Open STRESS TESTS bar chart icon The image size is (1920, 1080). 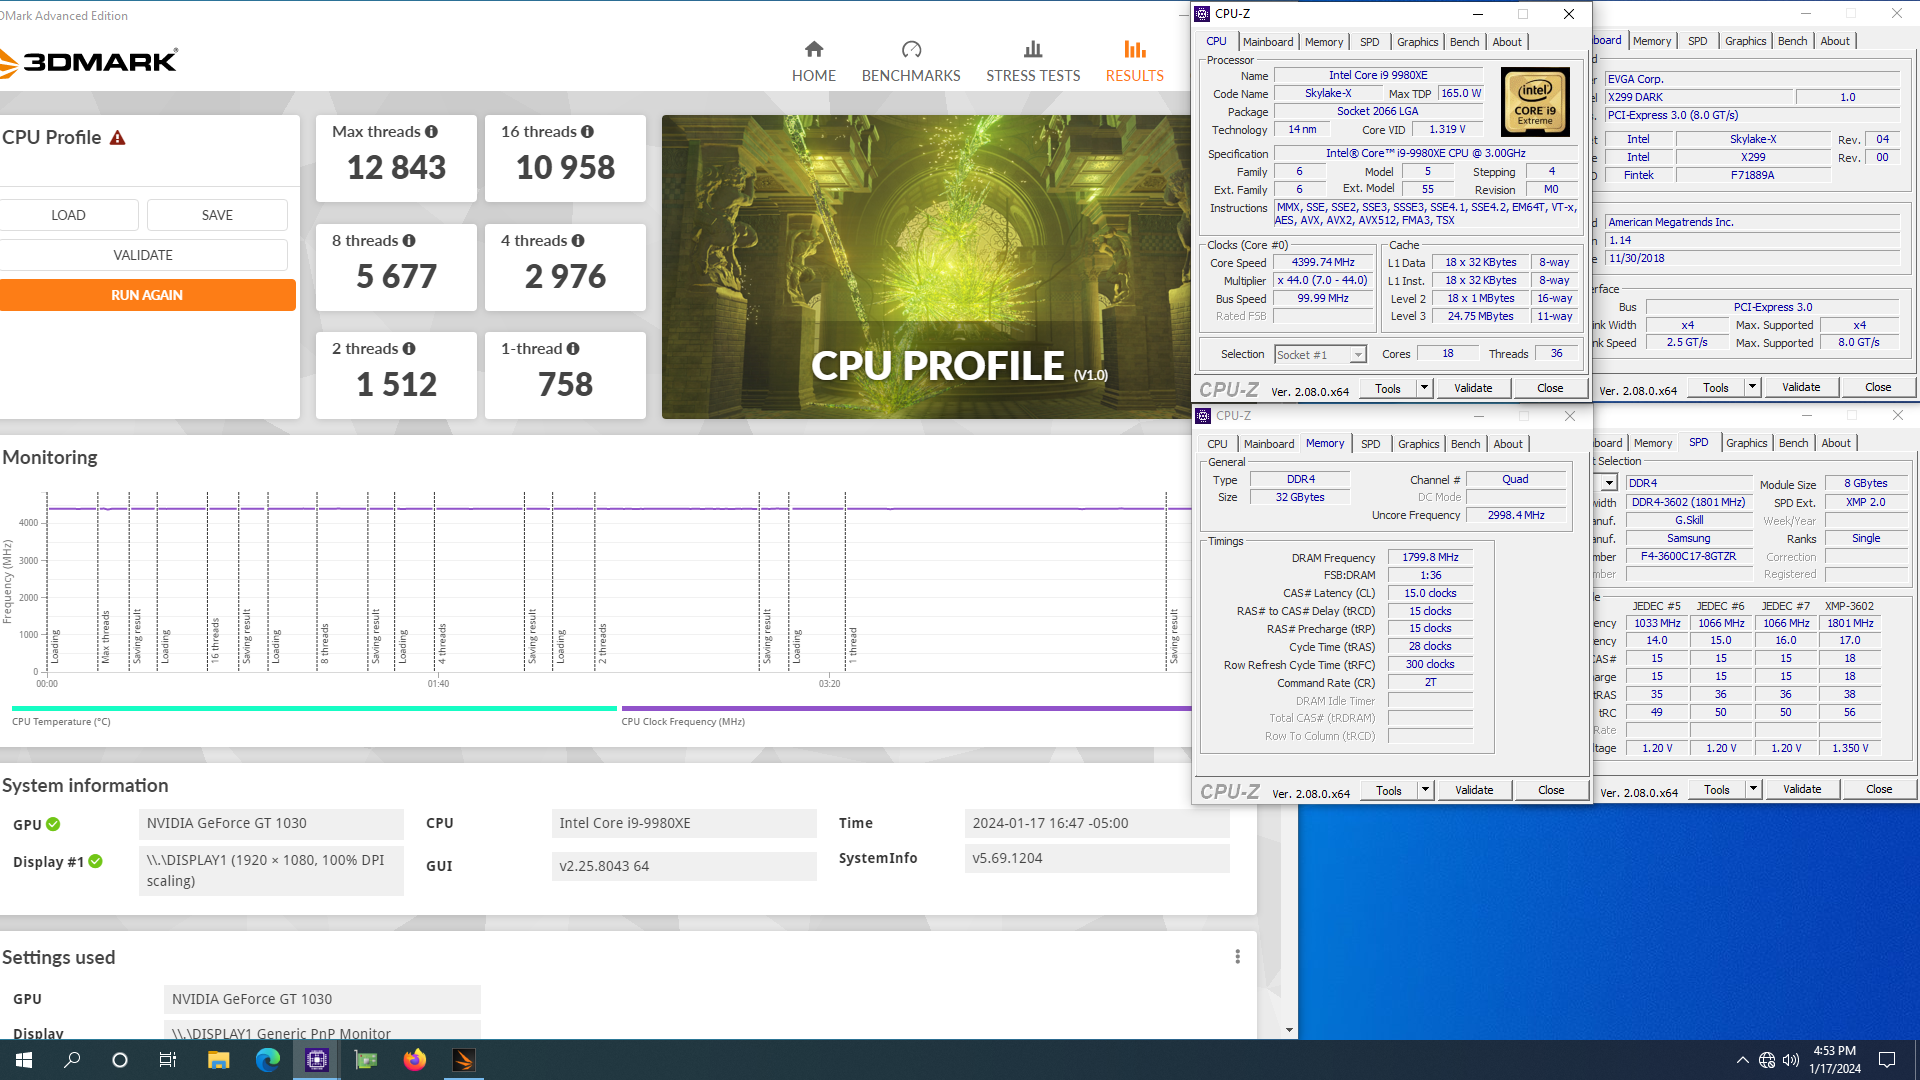(1032, 49)
